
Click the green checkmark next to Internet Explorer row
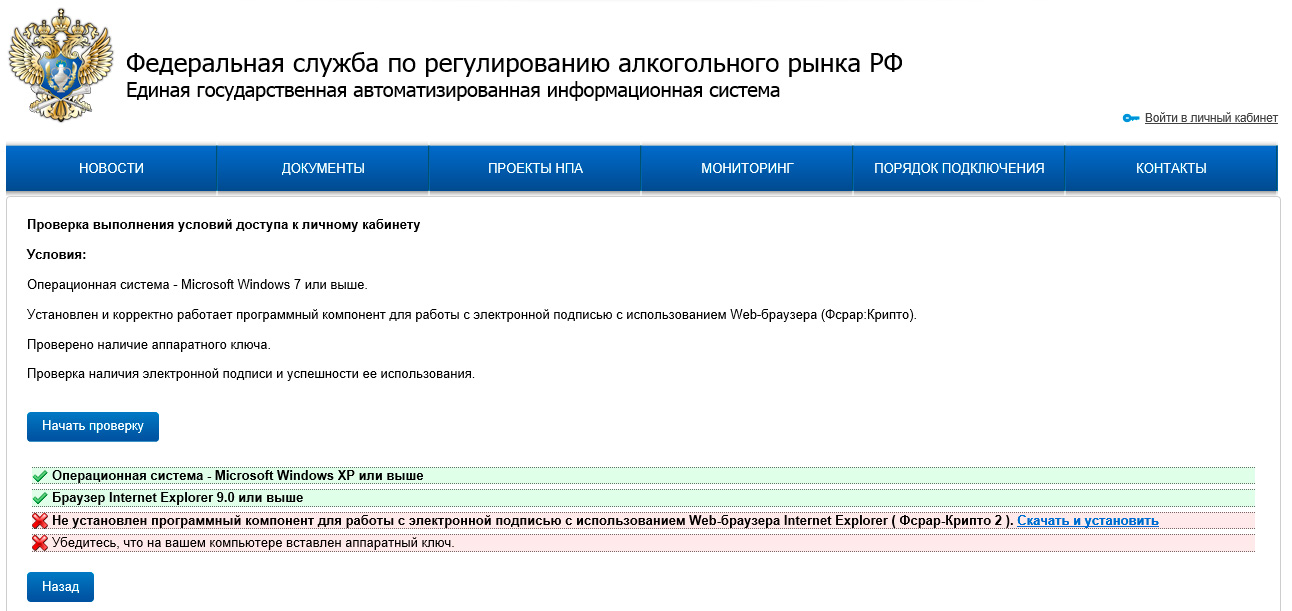click(x=40, y=498)
